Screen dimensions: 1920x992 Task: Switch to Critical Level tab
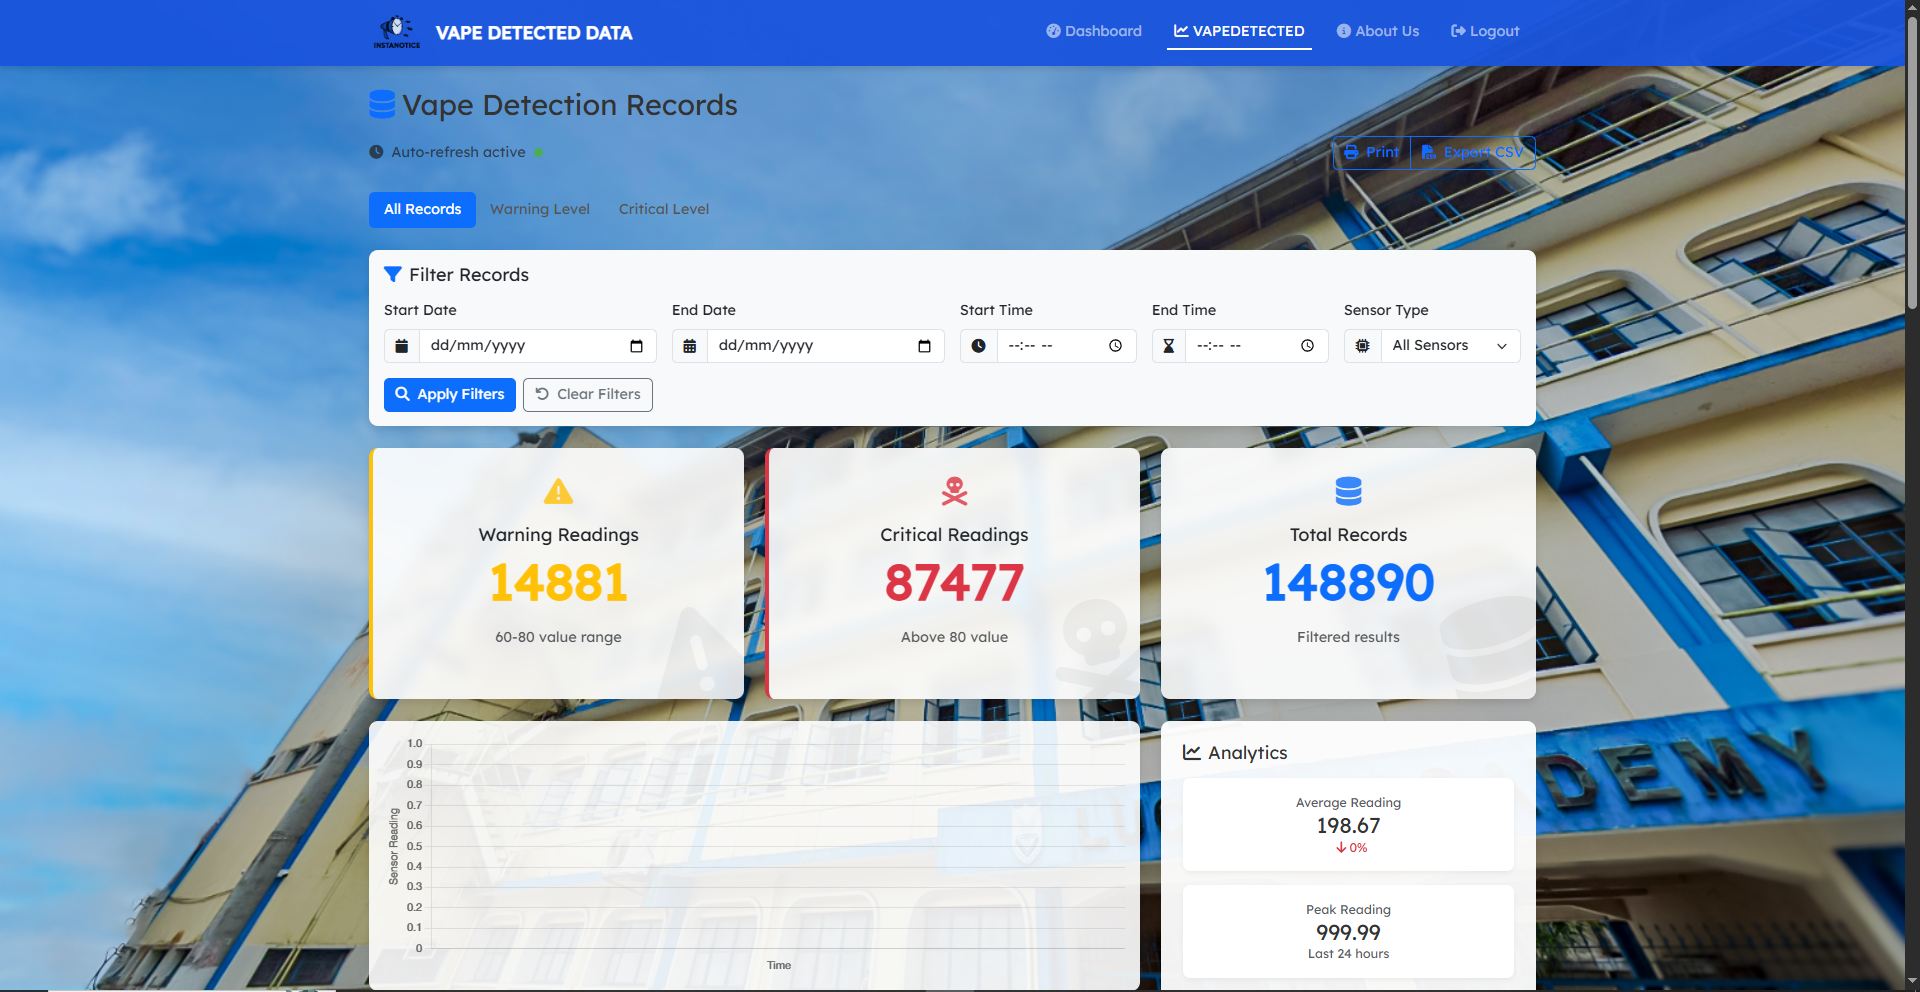[x=663, y=210]
